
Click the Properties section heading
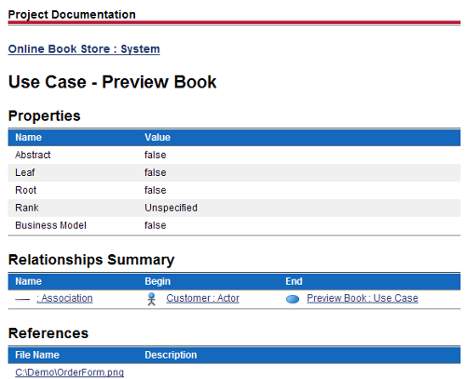coord(44,116)
